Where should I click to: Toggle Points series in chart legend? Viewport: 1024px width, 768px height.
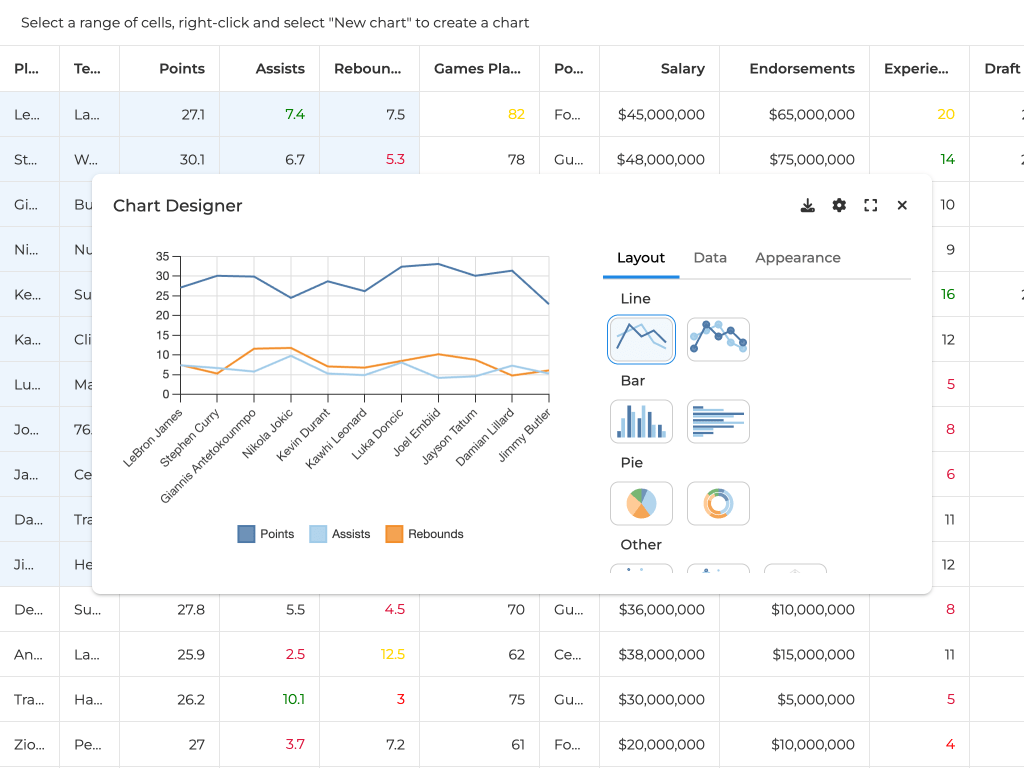[246, 534]
